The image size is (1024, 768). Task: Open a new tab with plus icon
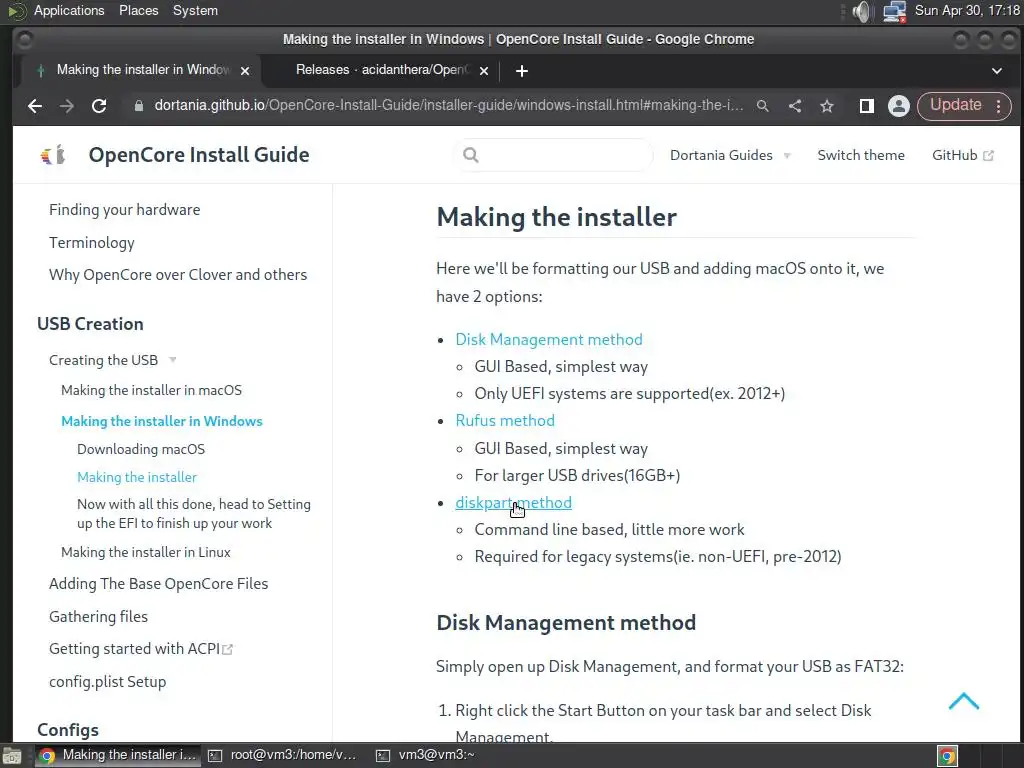point(521,70)
